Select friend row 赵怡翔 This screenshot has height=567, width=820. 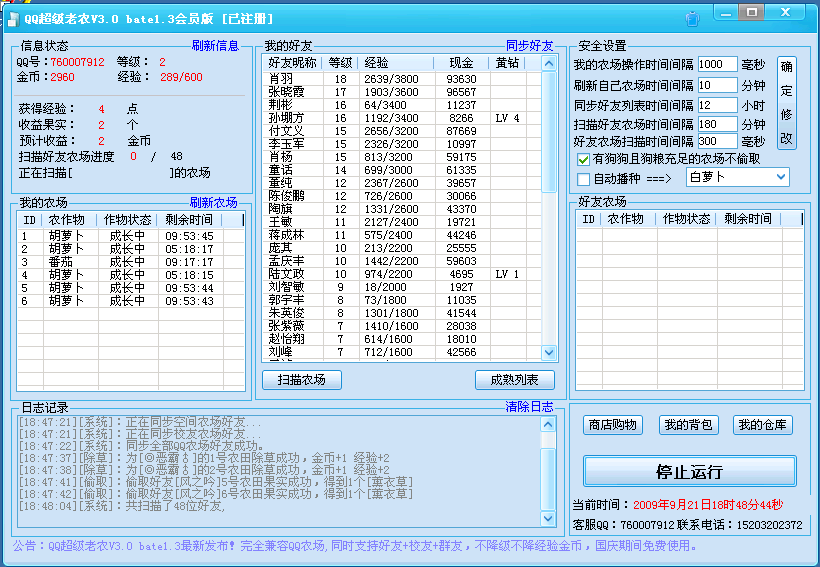pos(402,339)
